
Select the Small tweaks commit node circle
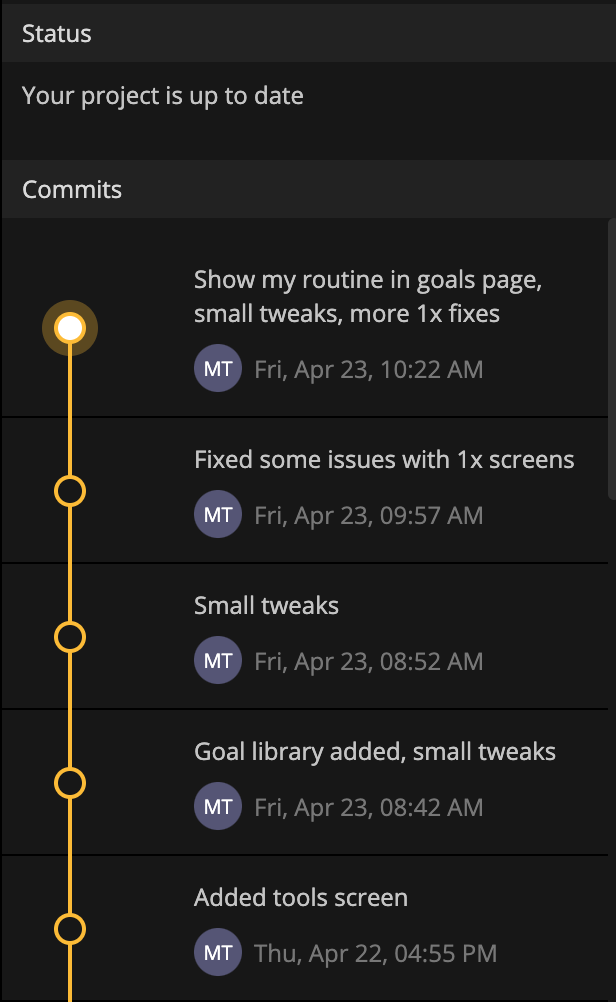(x=70, y=637)
